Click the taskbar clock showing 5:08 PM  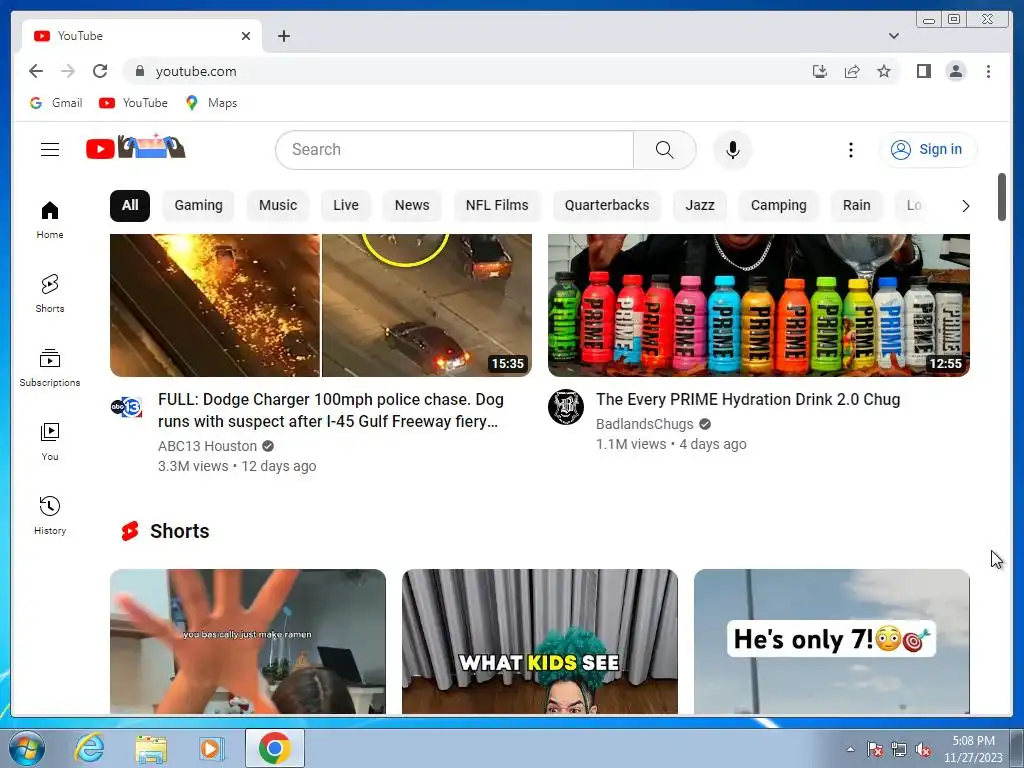[x=973, y=749]
